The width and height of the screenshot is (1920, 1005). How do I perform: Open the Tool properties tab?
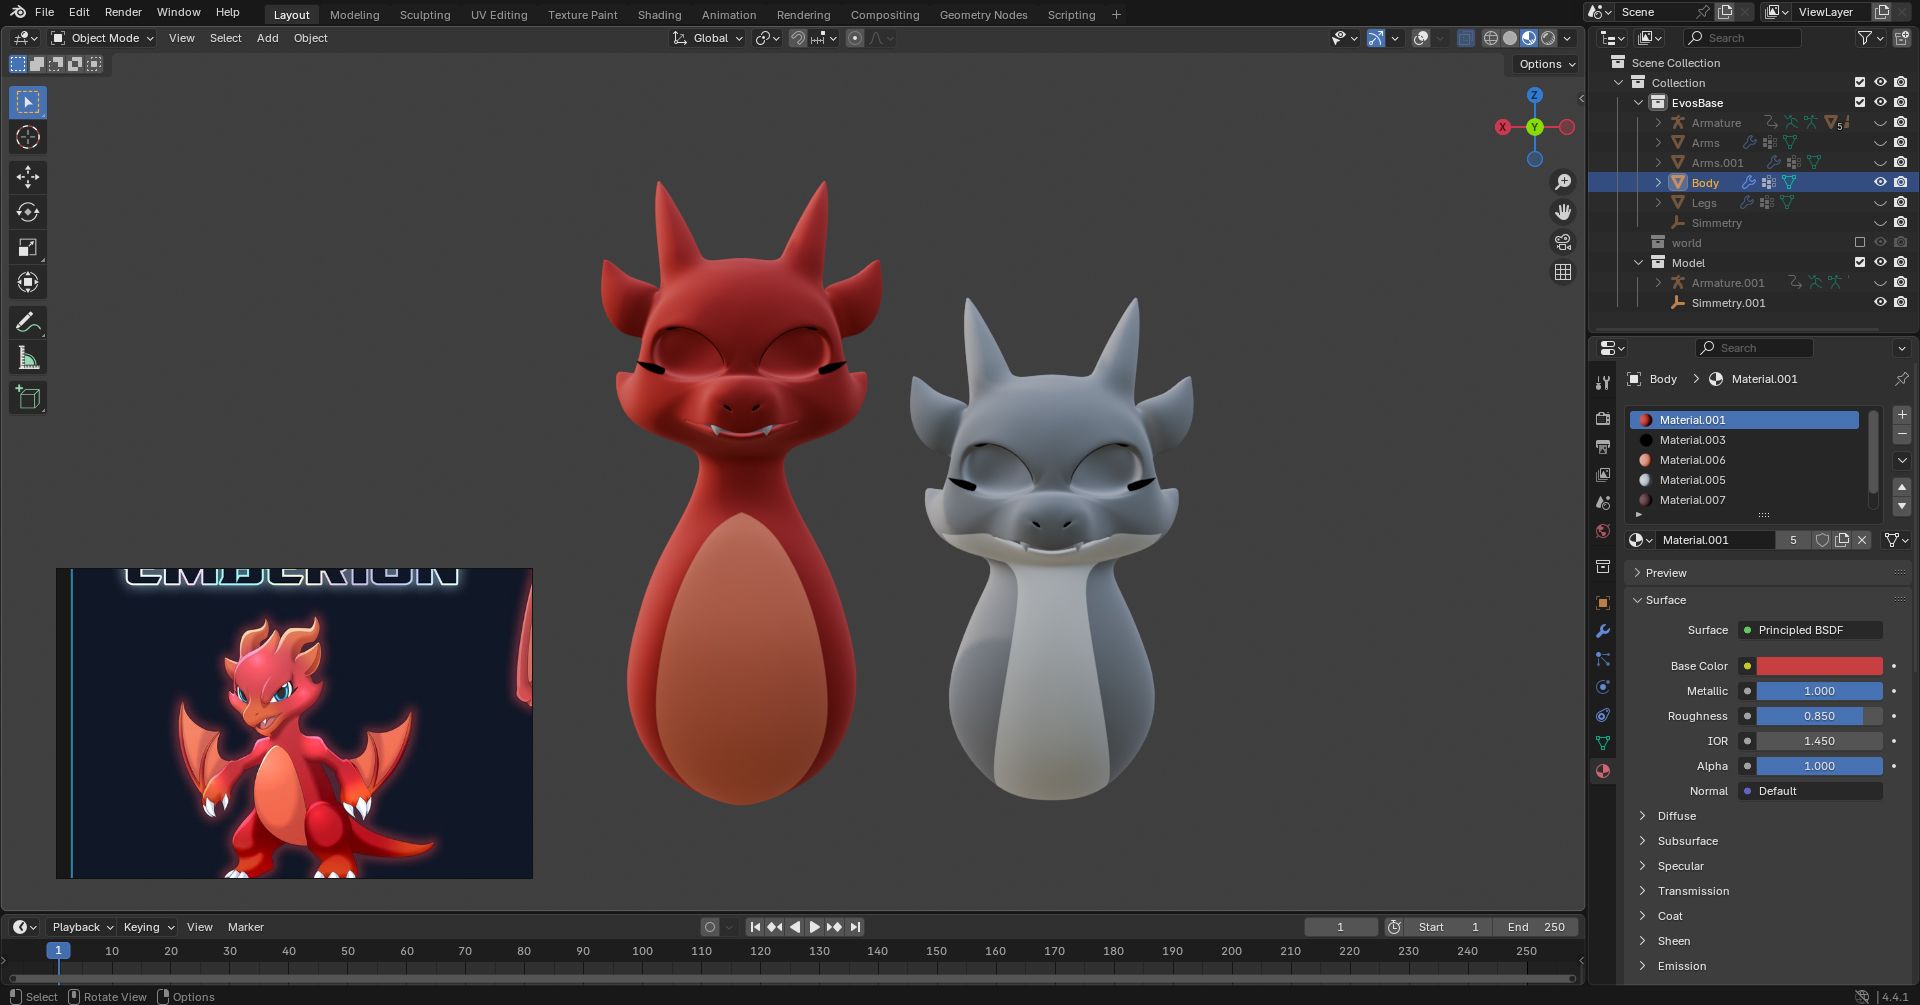[1603, 382]
